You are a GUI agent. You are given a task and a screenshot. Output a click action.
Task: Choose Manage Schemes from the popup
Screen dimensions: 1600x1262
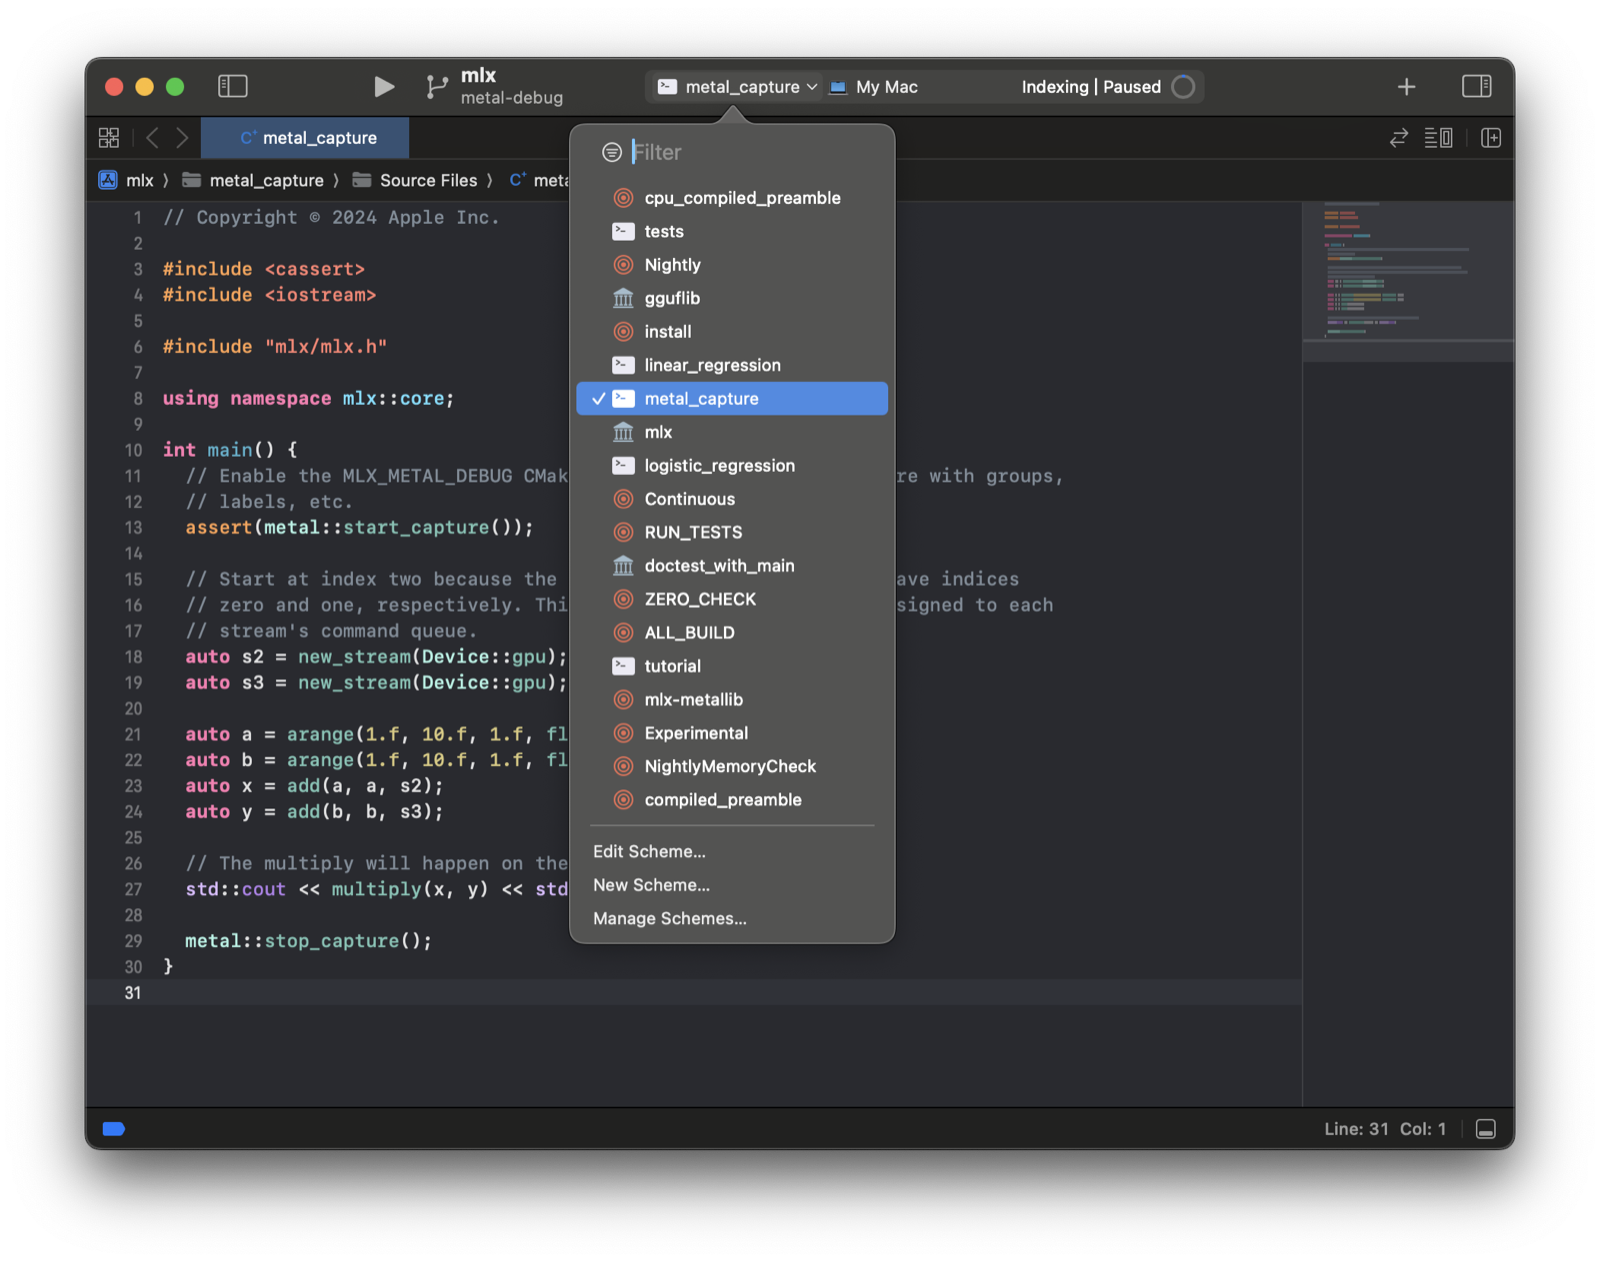[670, 918]
